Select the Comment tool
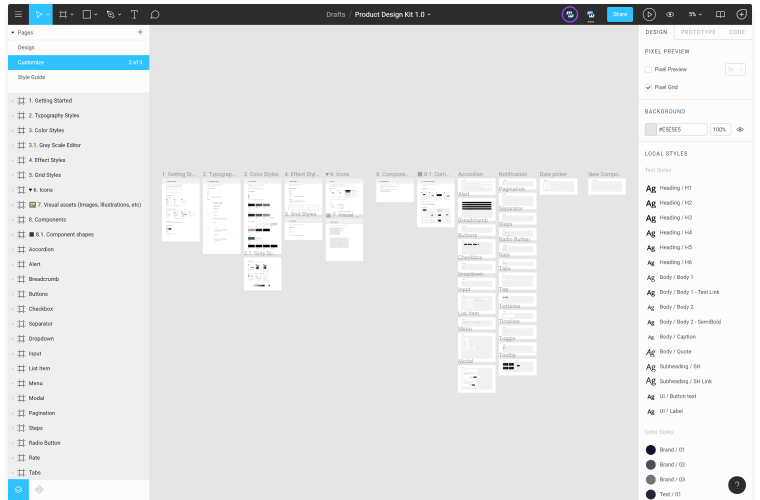The width and height of the screenshot is (760, 500). pyautogui.click(x=155, y=15)
